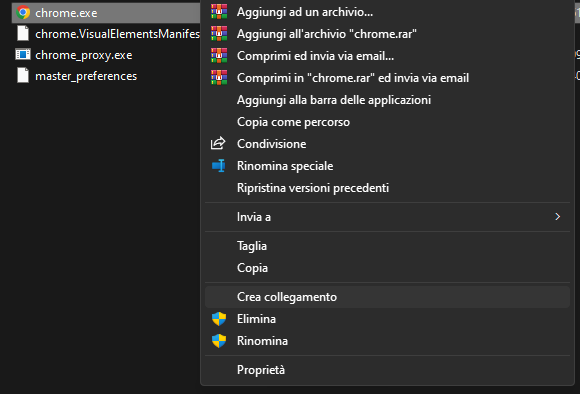Click the Chrome icon beside chrome.exe
Viewport: 580px width, 394px height.
tap(23, 13)
